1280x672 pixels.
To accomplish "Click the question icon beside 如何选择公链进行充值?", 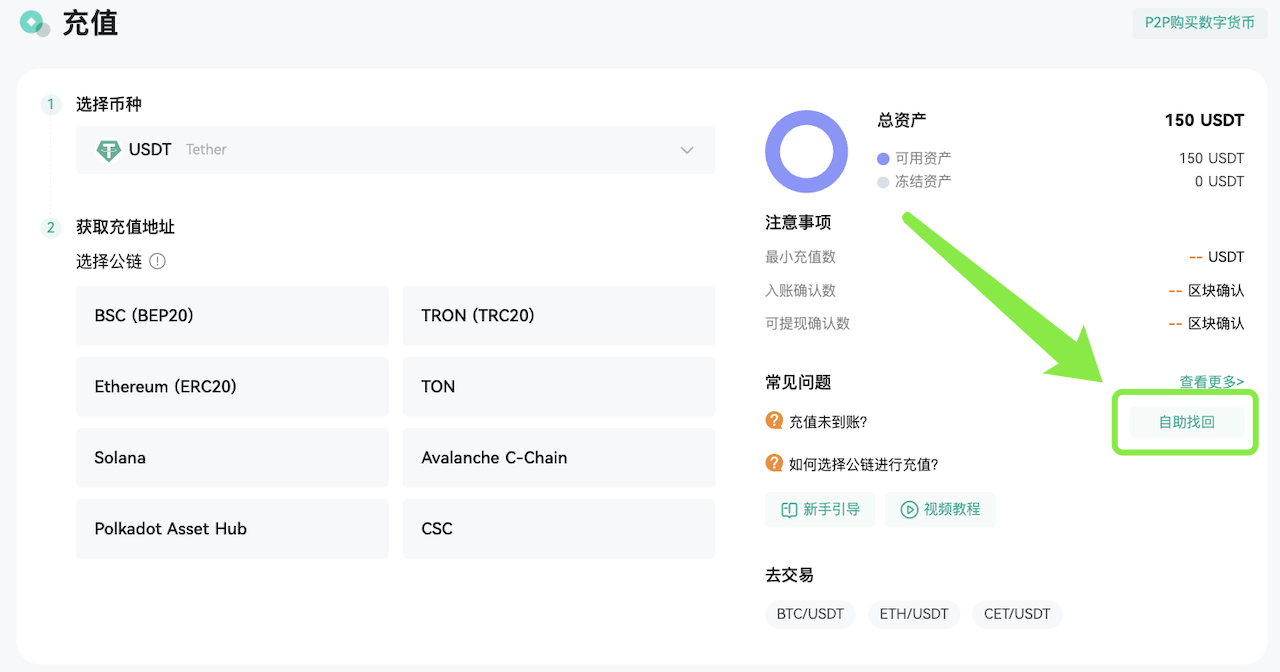I will tap(774, 463).
